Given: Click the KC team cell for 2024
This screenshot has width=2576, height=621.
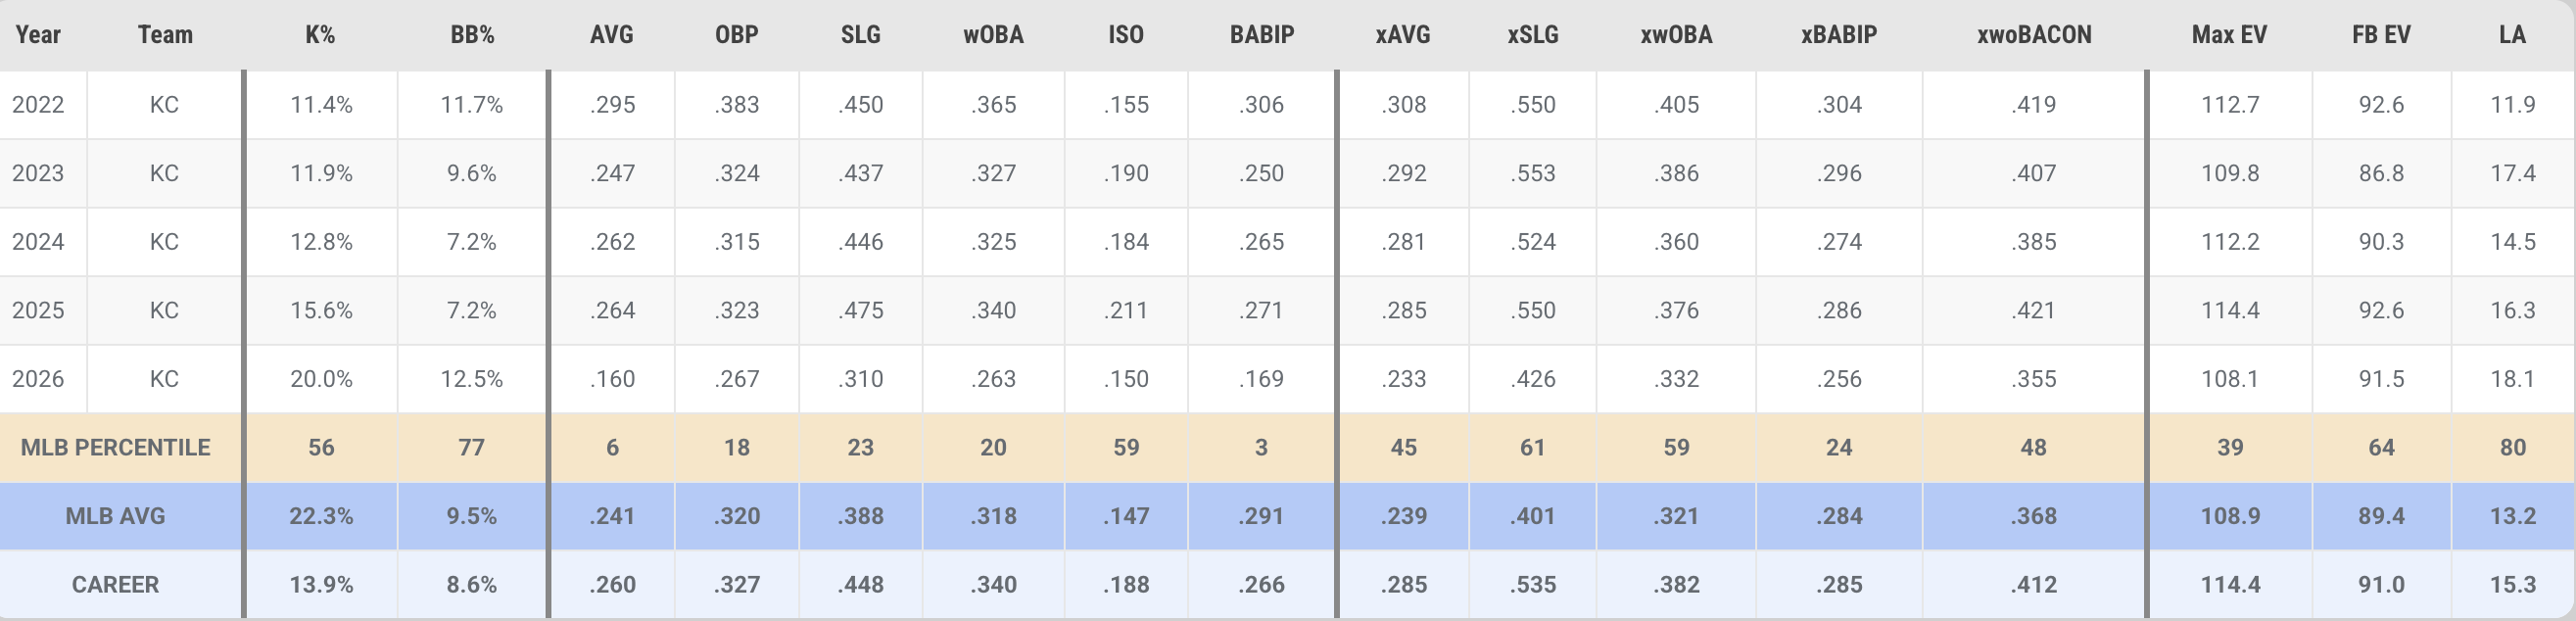Looking at the screenshot, I should pyautogui.click(x=164, y=242).
